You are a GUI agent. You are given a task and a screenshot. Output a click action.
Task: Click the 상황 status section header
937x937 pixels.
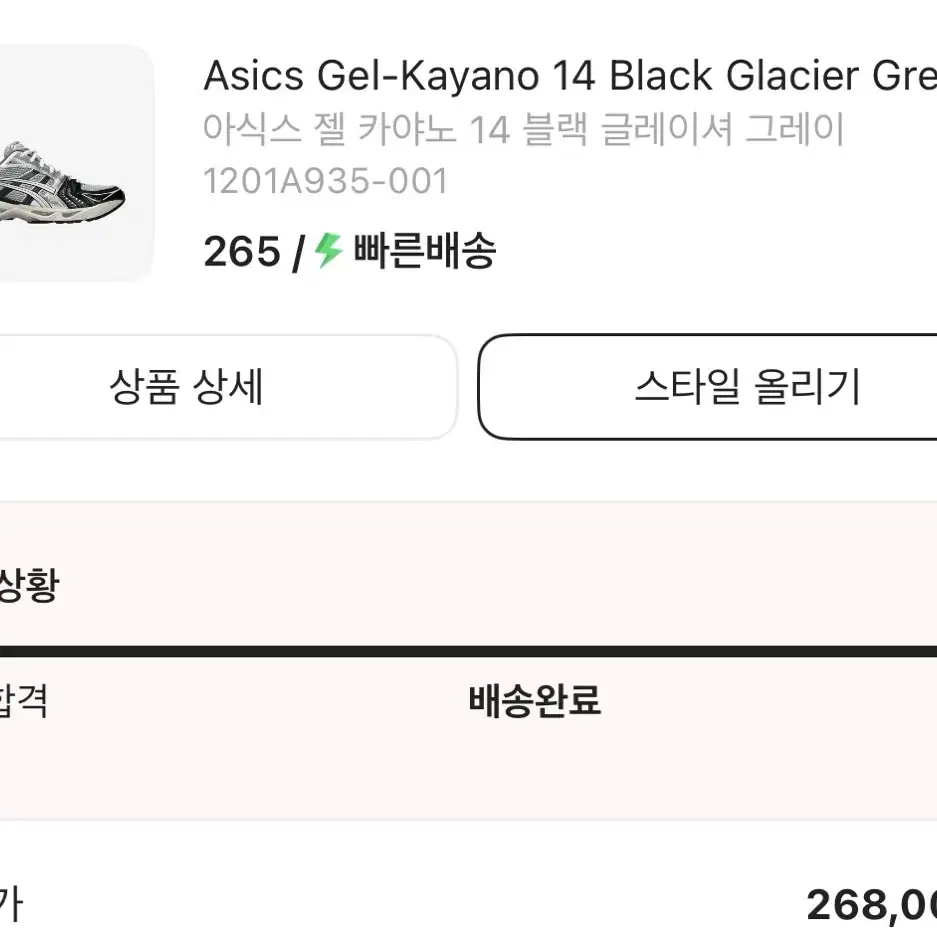coord(29,584)
